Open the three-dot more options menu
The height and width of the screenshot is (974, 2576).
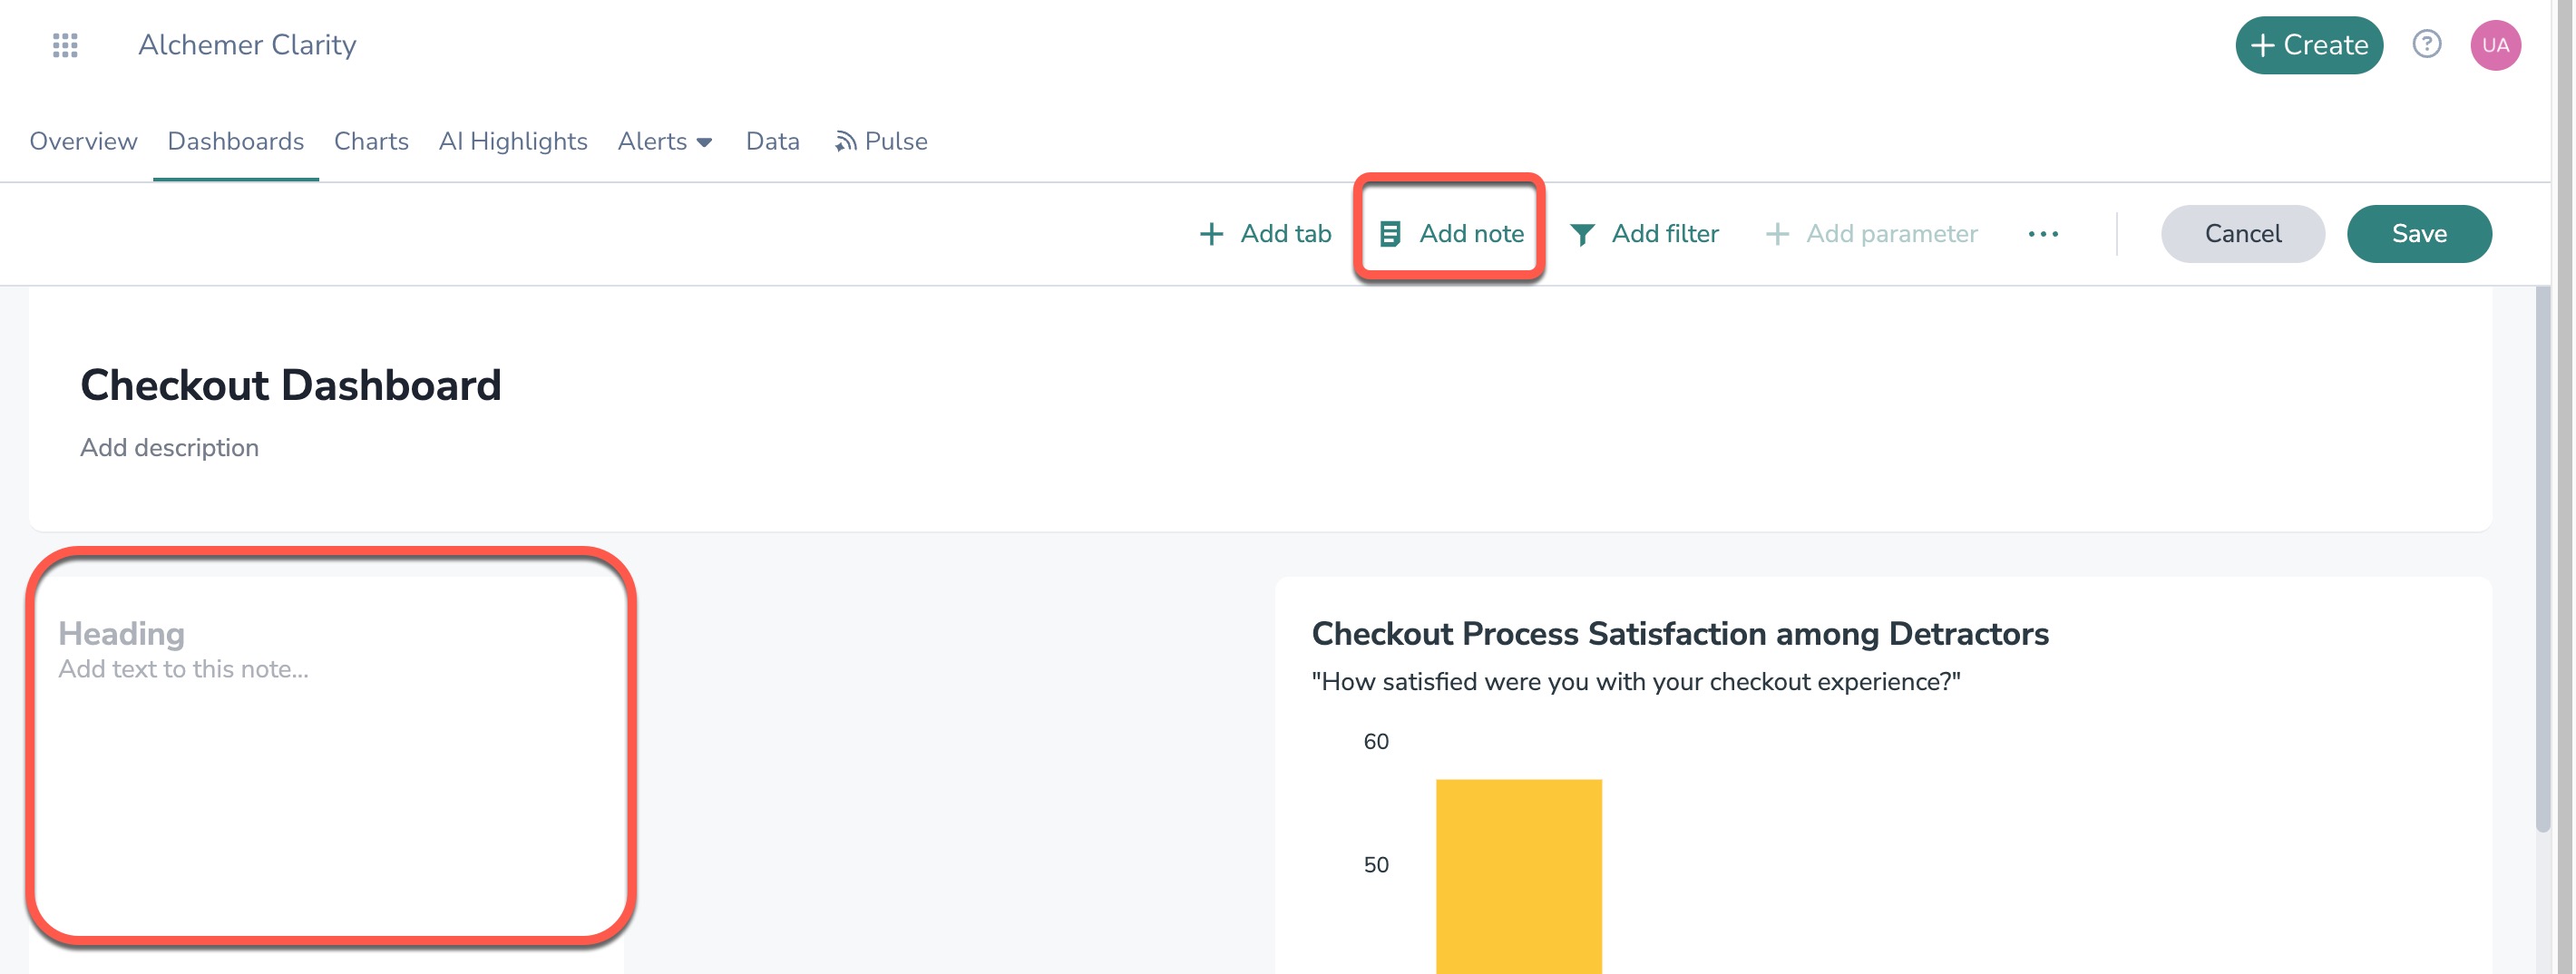click(x=2042, y=234)
